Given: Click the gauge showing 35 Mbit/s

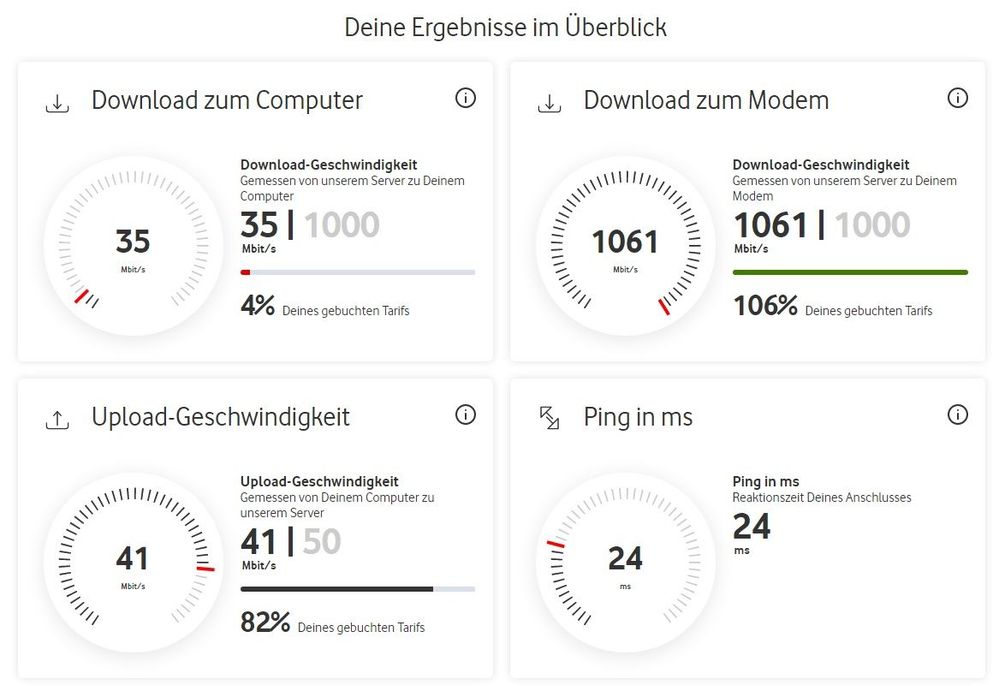Looking at the screenshot, I should click(x=132, y=243).
